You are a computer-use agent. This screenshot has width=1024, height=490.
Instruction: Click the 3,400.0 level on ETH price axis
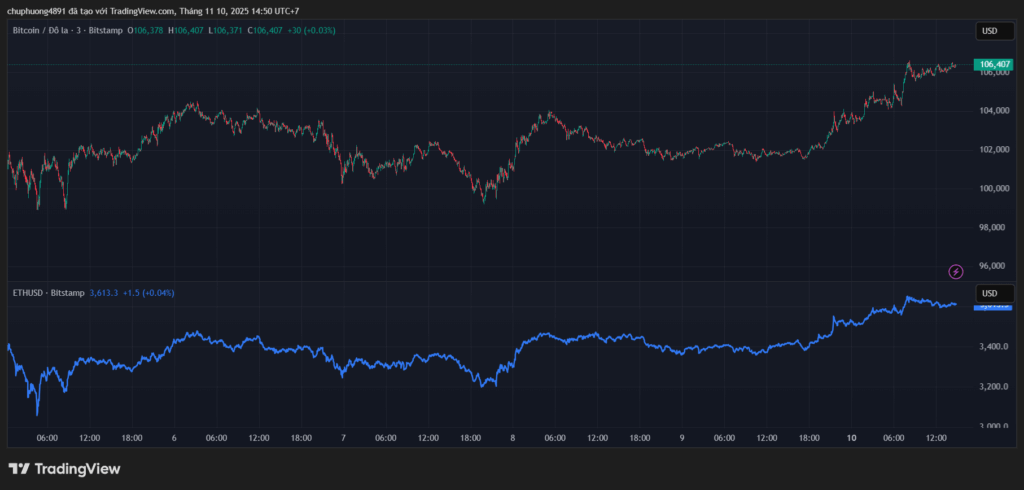click(x=992, y=347)
